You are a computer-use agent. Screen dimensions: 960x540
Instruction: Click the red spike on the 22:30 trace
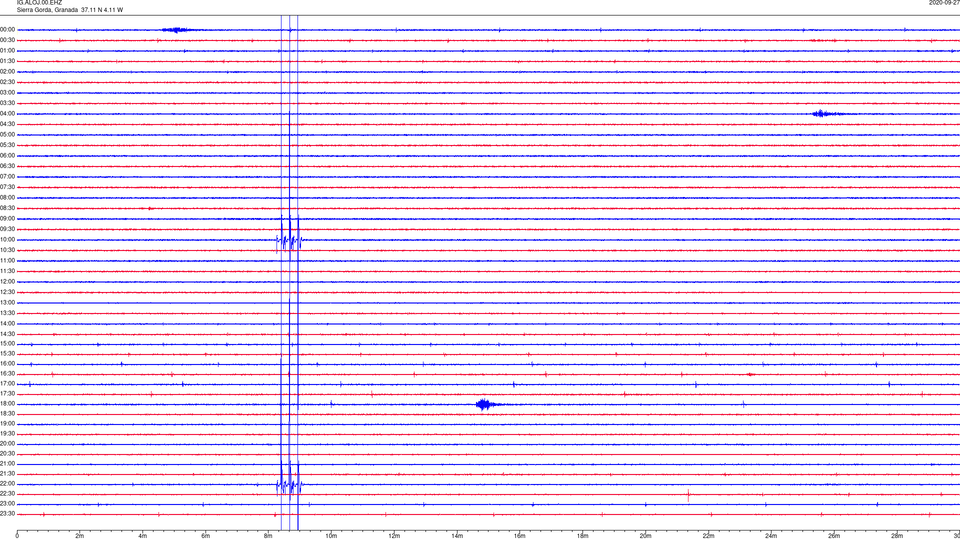tap(688, 495)
